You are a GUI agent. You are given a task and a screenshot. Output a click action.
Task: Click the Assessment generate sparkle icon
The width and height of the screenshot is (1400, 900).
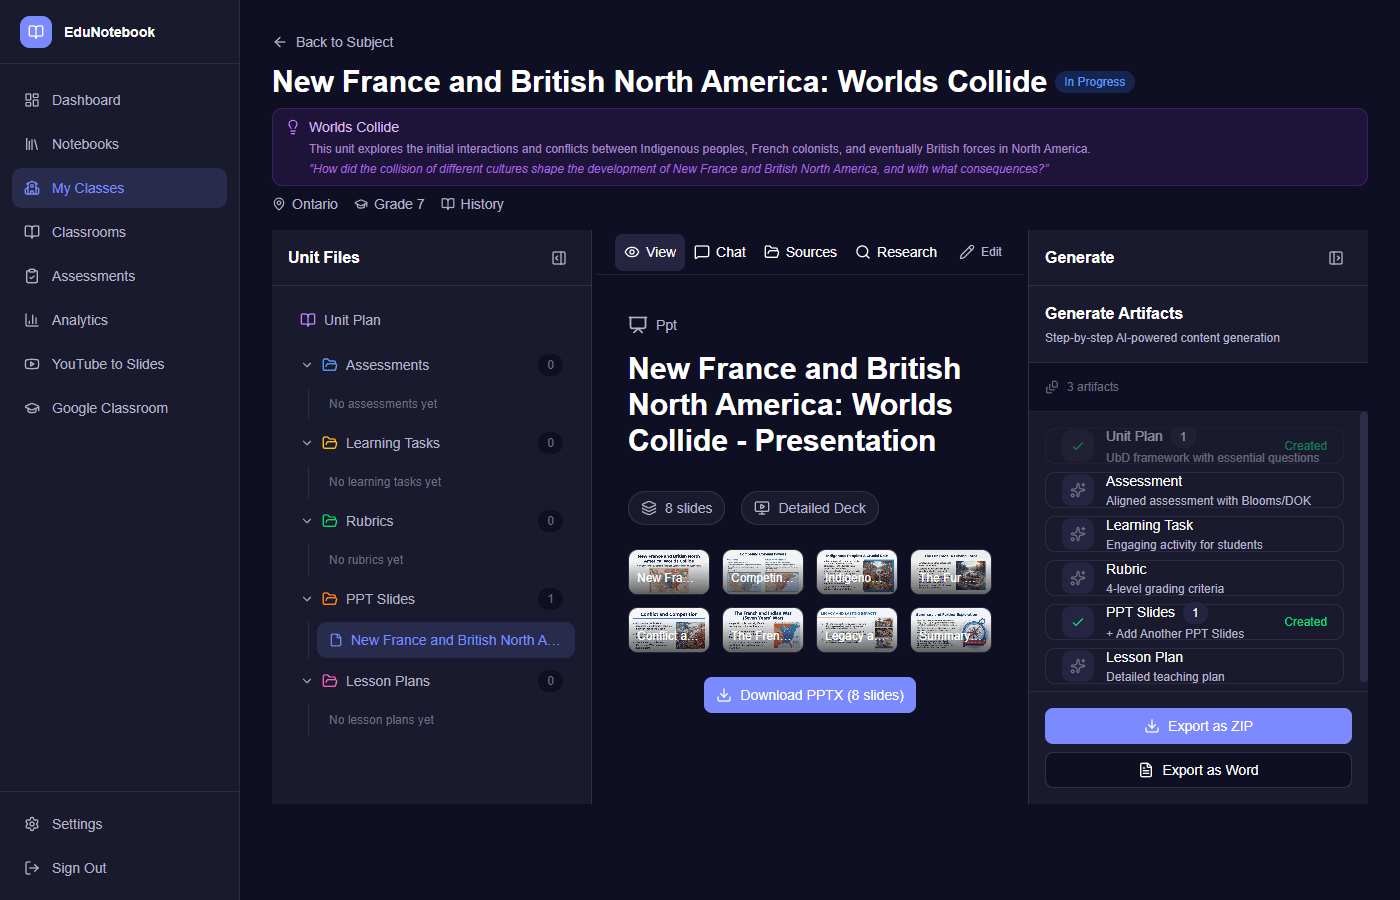[1078, 490]
